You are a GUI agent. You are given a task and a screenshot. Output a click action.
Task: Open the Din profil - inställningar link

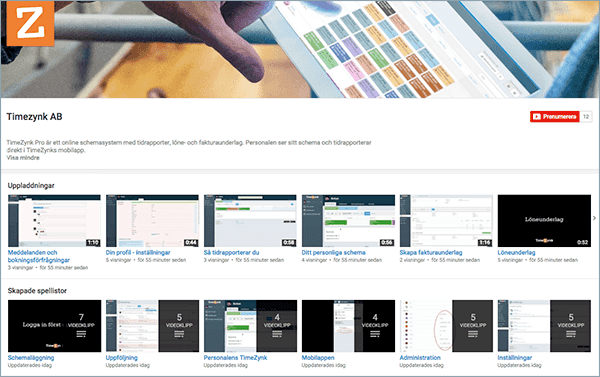[x=138, y=253]
